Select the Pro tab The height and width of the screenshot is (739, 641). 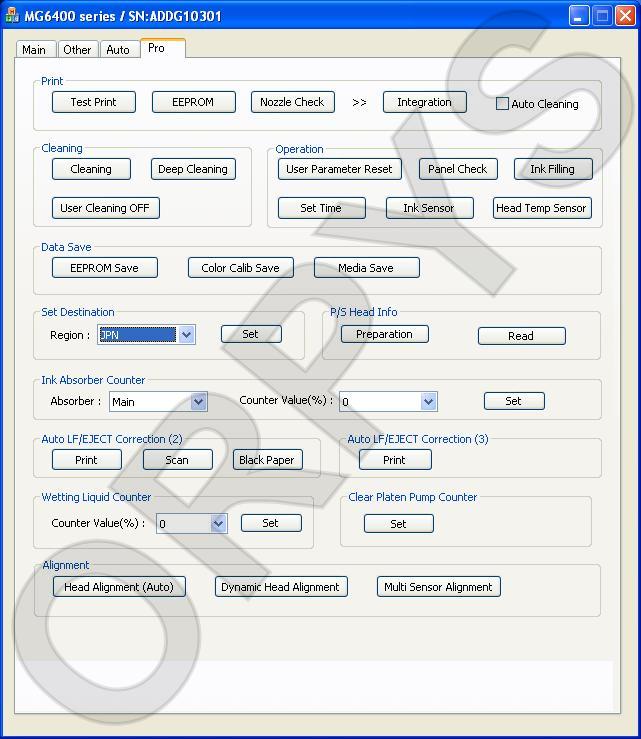[x=163, y=48]
